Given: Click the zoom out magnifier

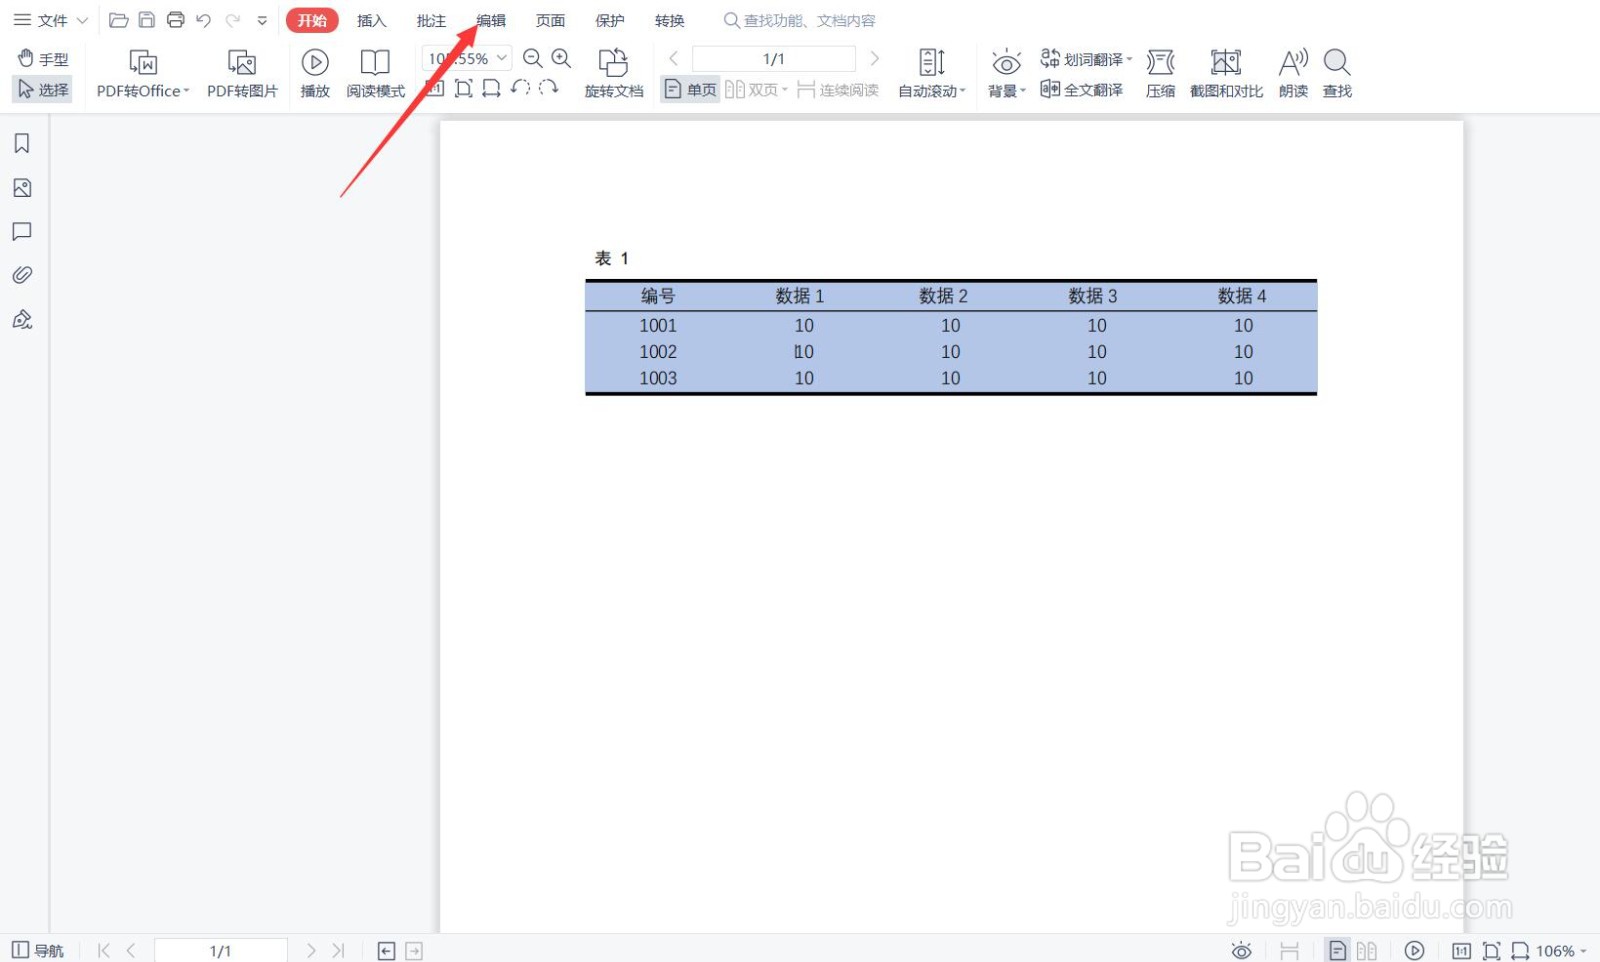Looking at the screenshot, I should (x=533, y=59).
